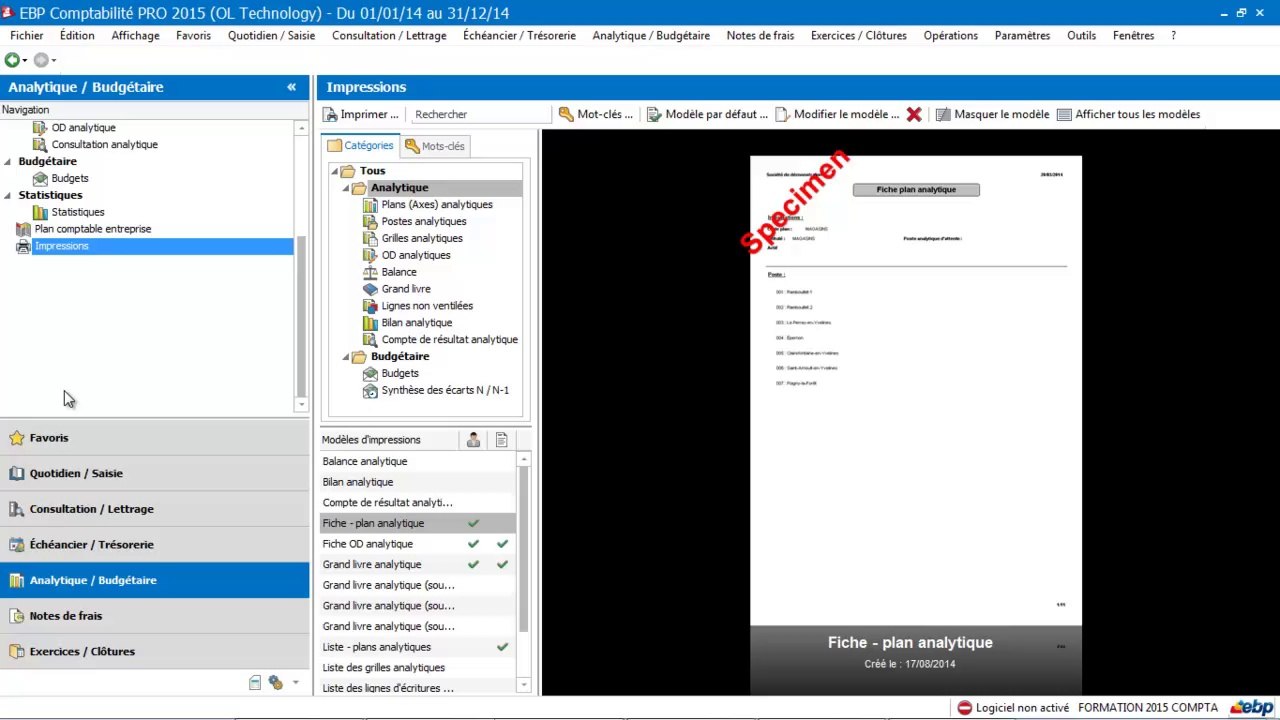
Task: Click Afficher tous les modèles button
Action: pos(1129,114)
